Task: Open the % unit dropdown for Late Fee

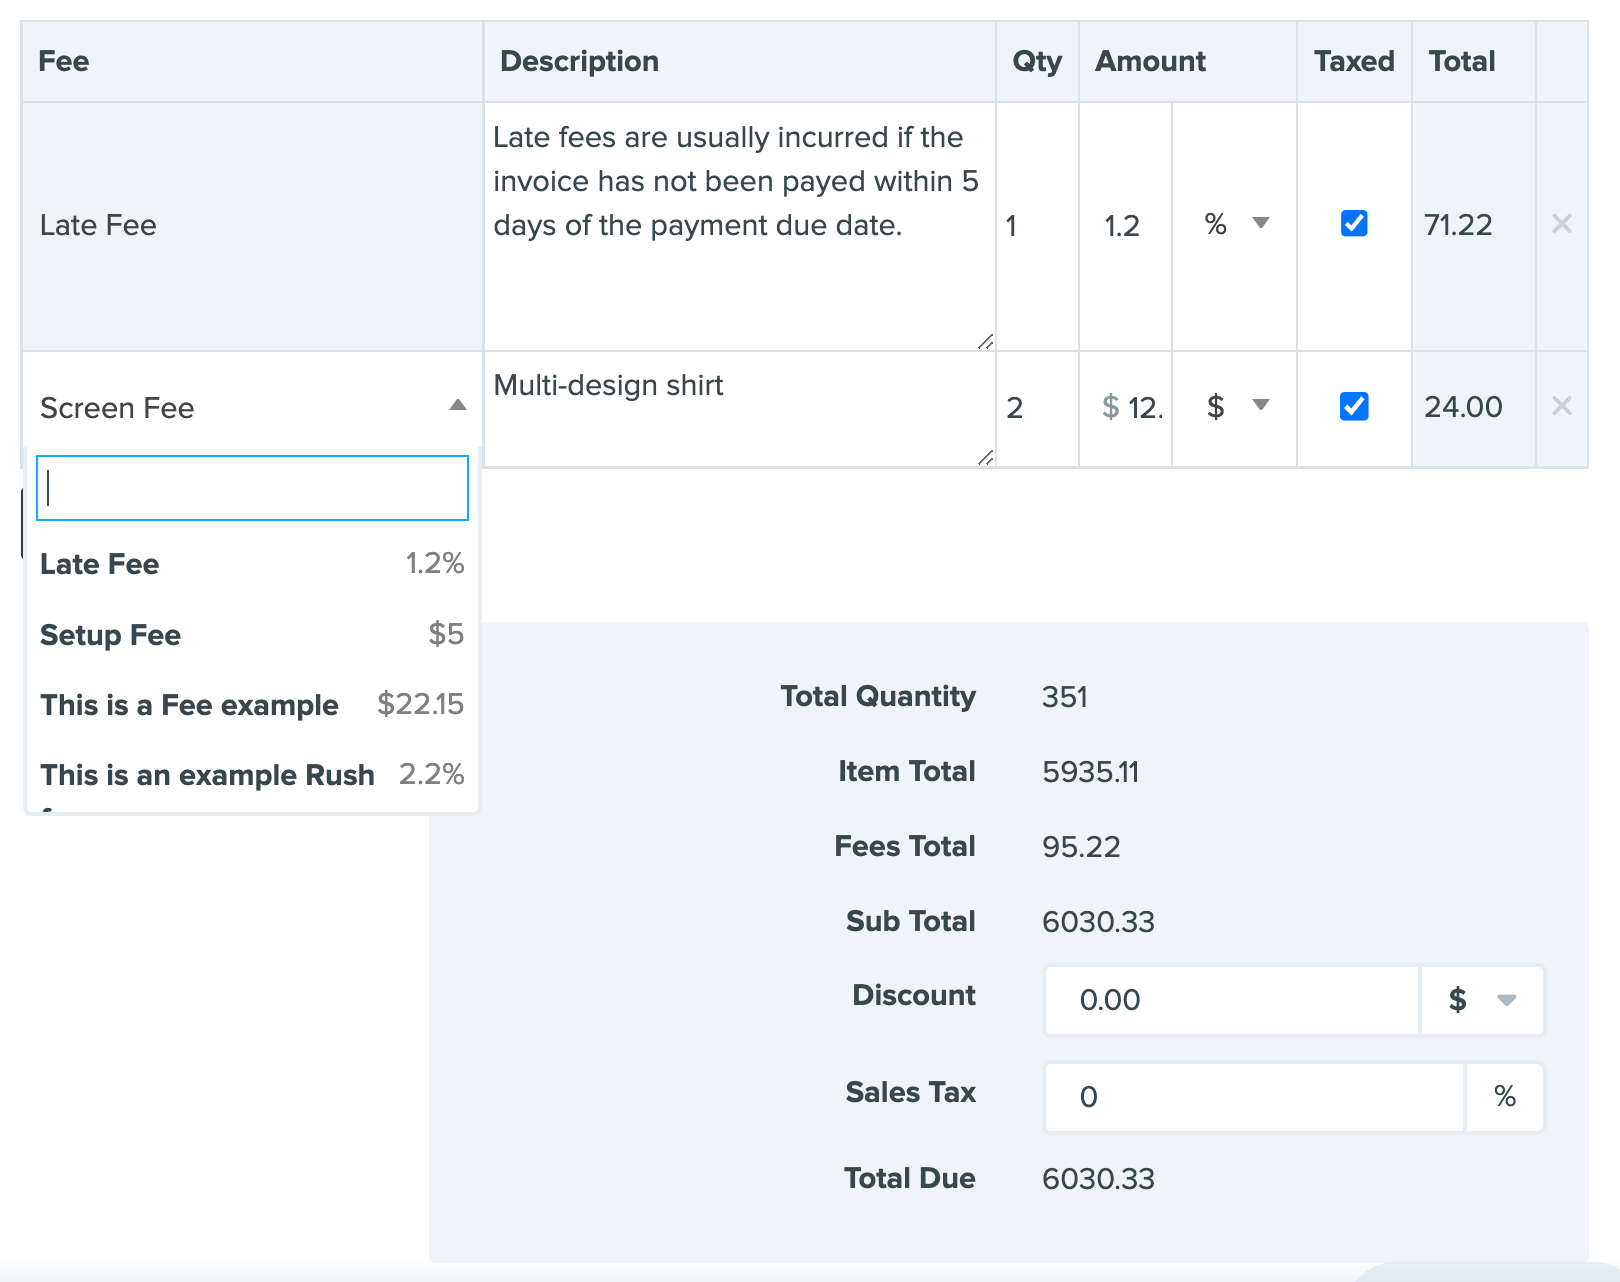Action: click(x=1236, y=224)
